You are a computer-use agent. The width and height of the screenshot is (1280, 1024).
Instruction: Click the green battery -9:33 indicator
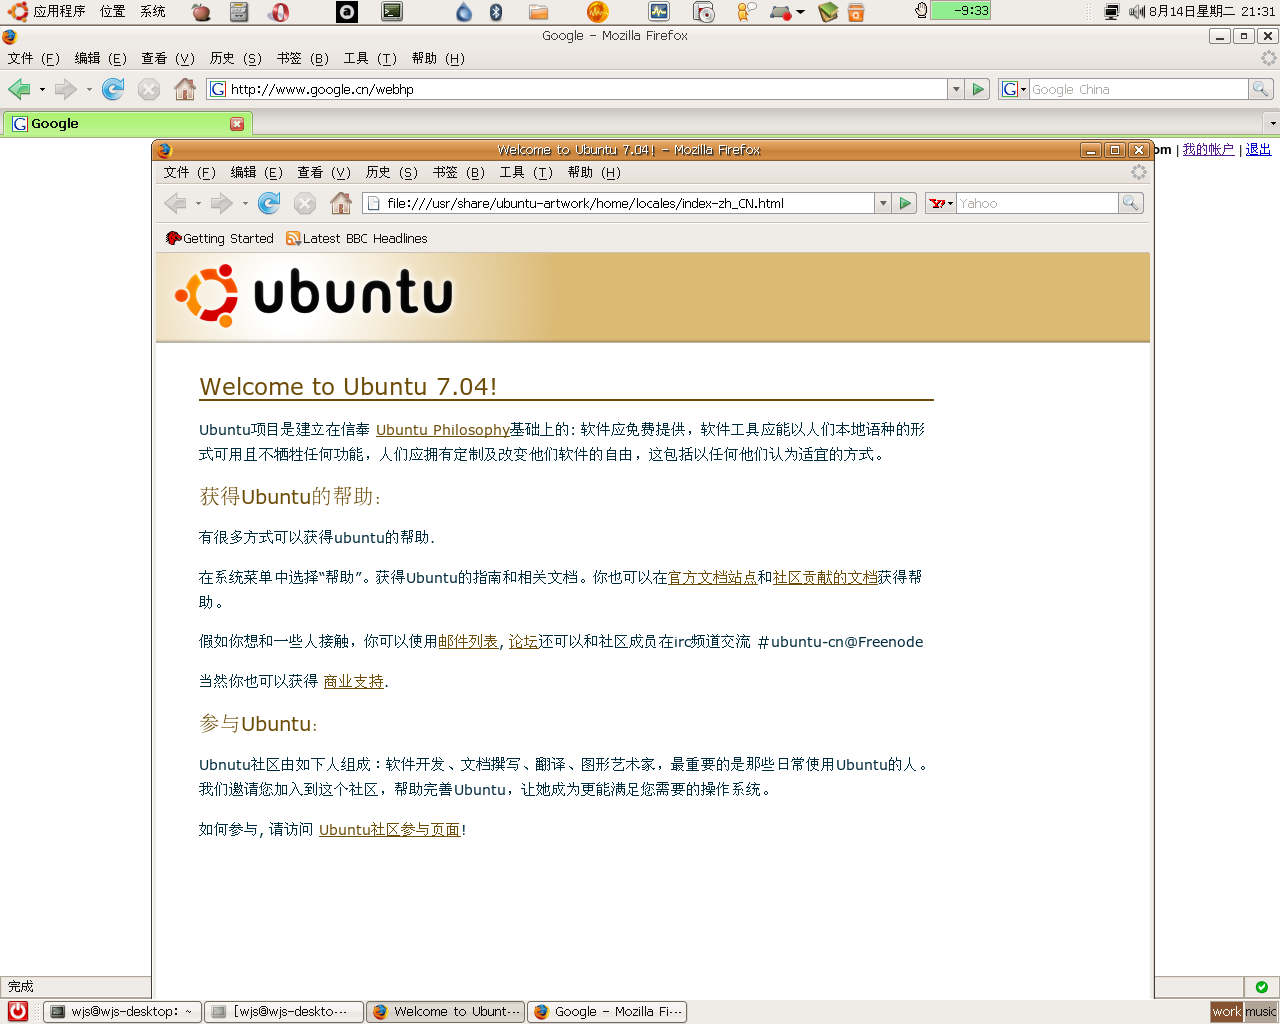point(960,11)
